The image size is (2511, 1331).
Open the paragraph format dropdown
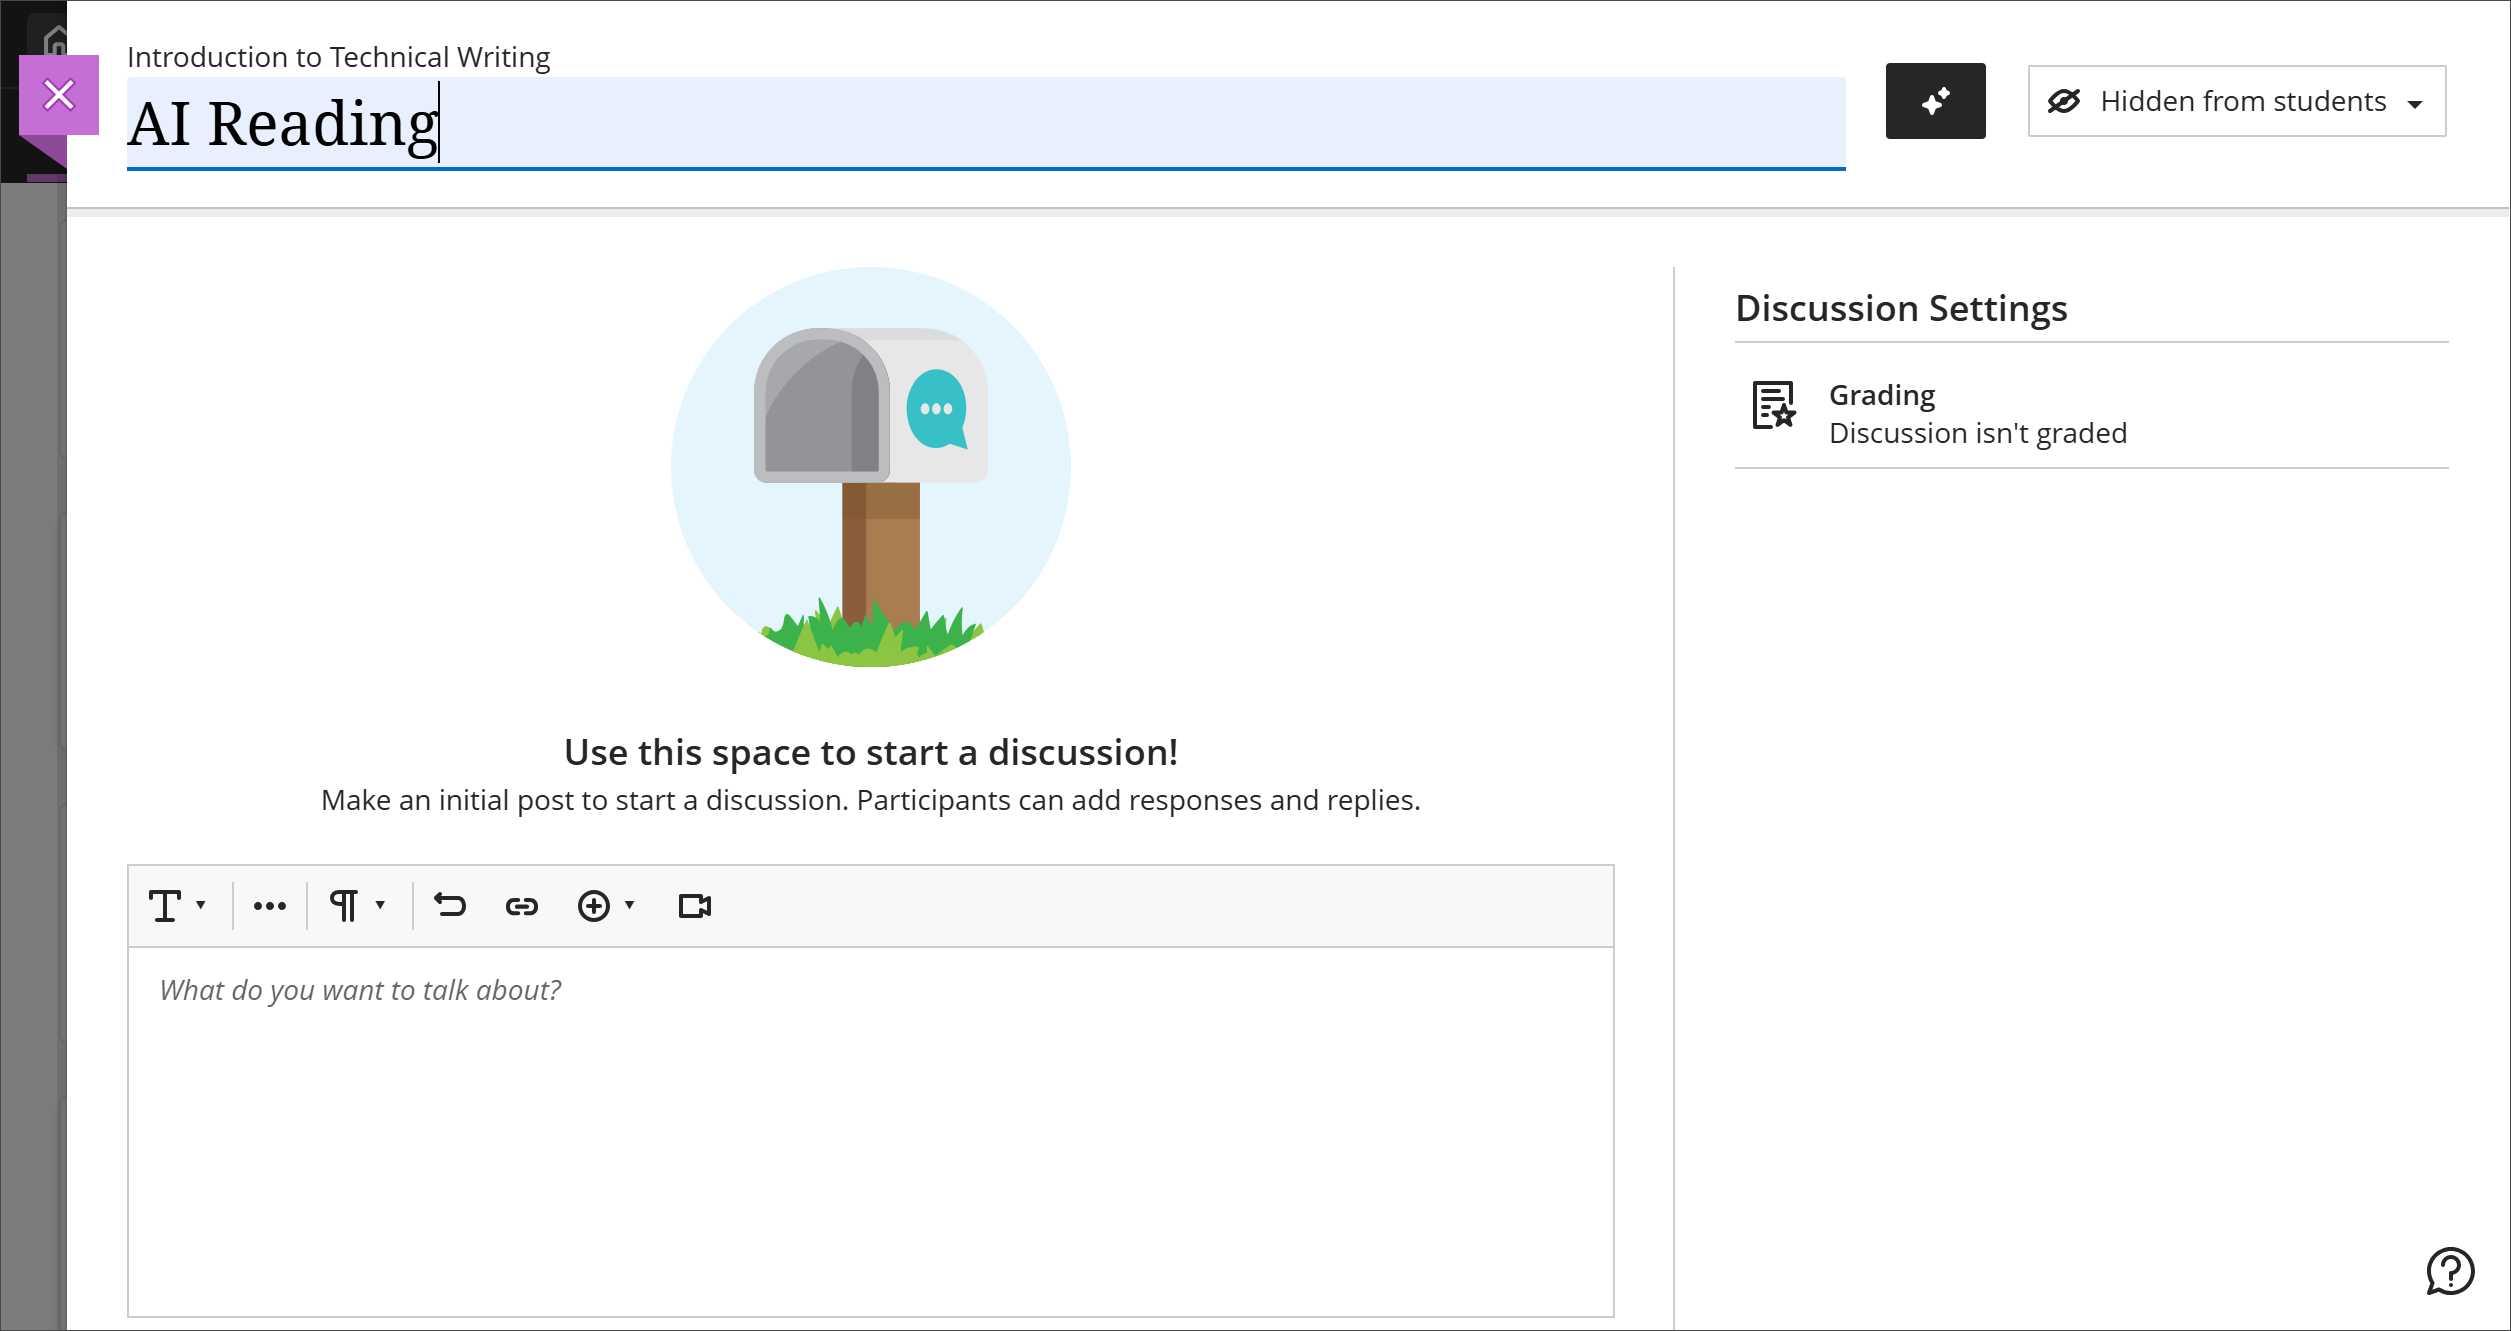(x=355, y=906)
